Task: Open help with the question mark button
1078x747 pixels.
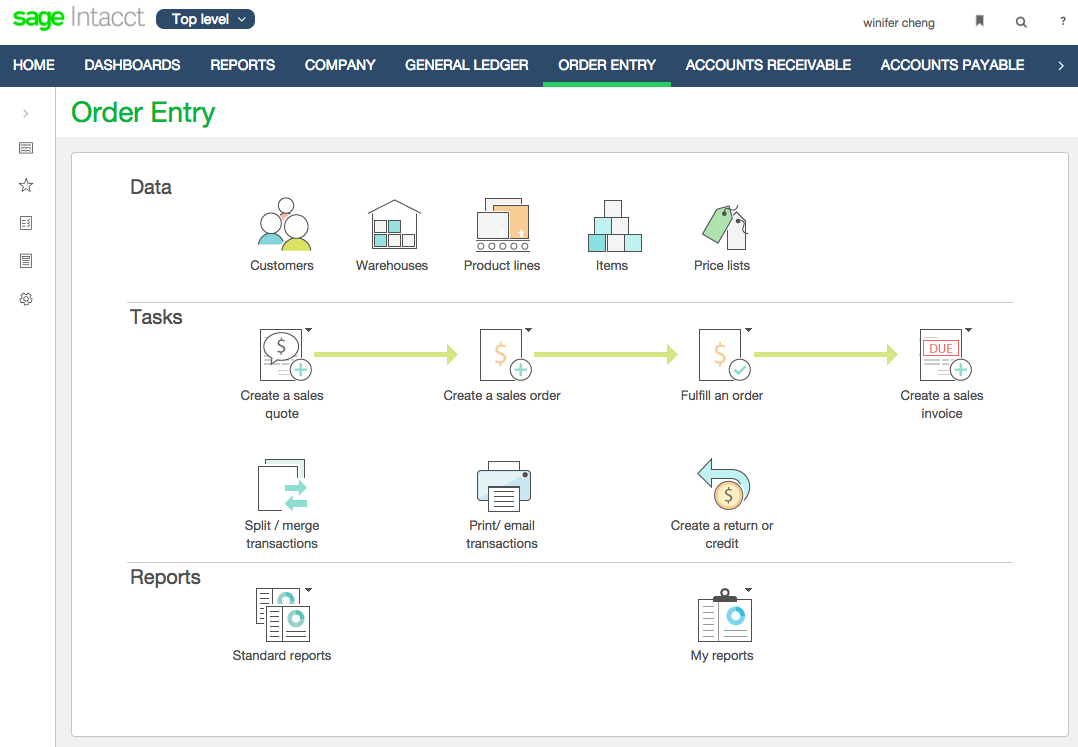Action: 1062,21
